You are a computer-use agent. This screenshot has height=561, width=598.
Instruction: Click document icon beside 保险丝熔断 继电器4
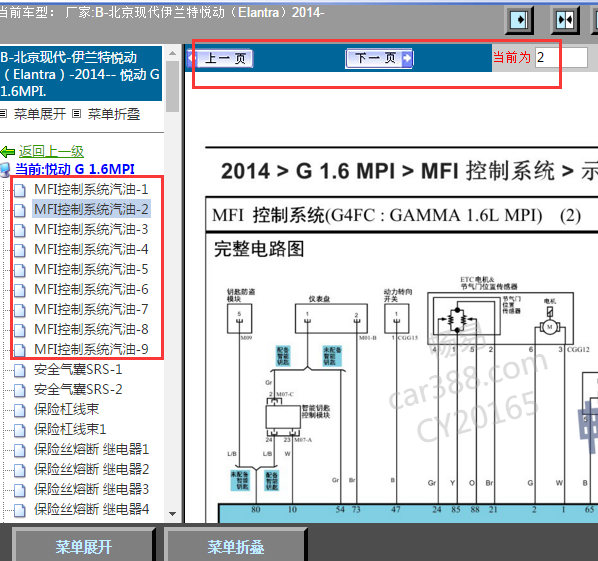(20, 510)
